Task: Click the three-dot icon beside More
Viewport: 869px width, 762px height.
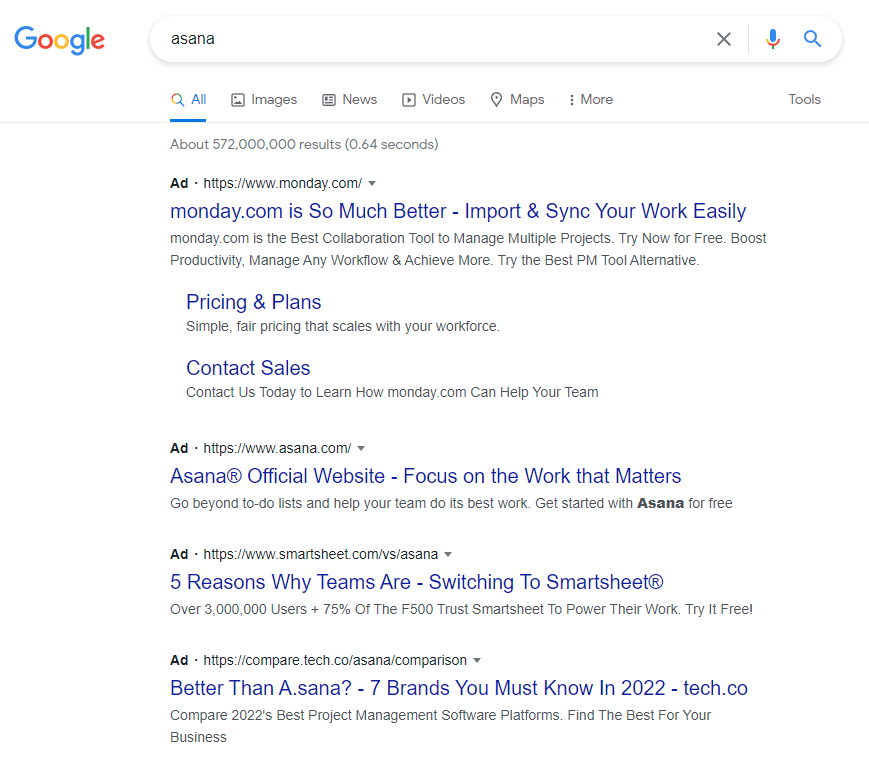Action: coord(571,100)
